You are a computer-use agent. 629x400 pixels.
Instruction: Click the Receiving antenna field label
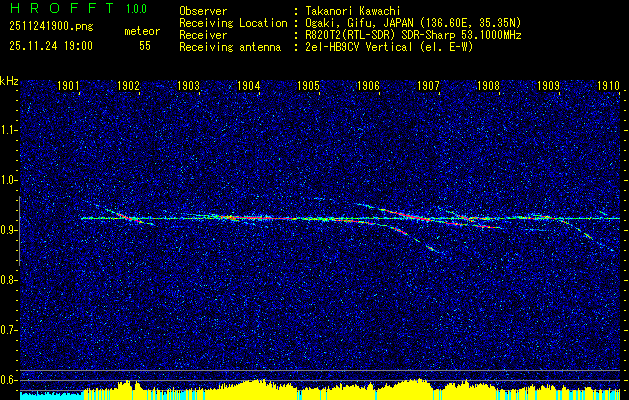[x=230, y=47]
